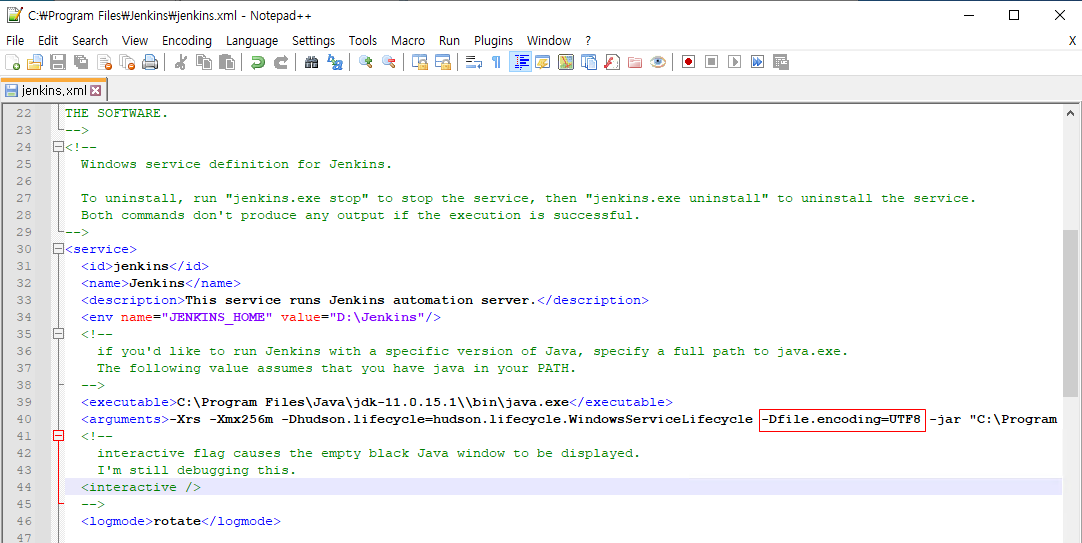The image size is (1082, 543).
Task: Open the ? help menu
Action: click(x=588, y=41)
